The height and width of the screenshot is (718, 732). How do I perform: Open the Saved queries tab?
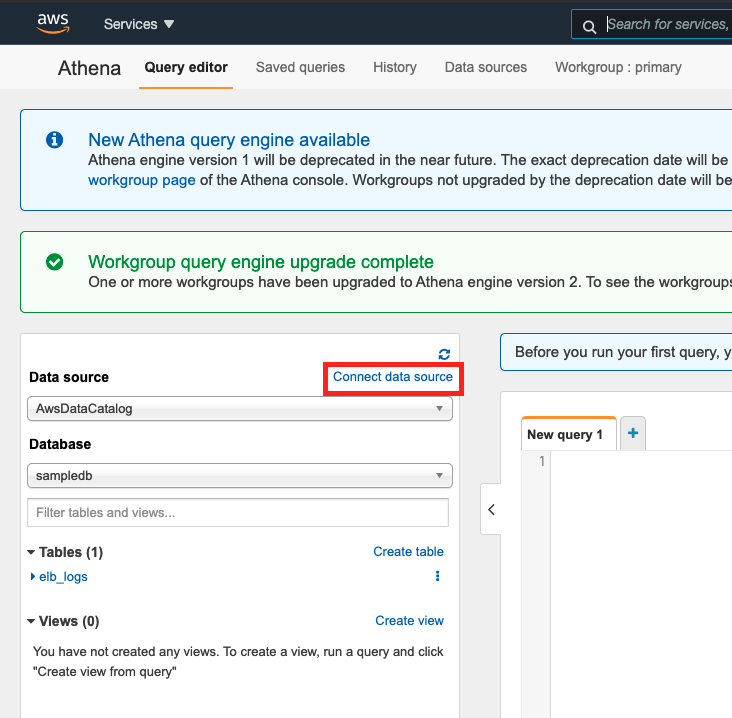pyautogui.click(x=300, y=67)
